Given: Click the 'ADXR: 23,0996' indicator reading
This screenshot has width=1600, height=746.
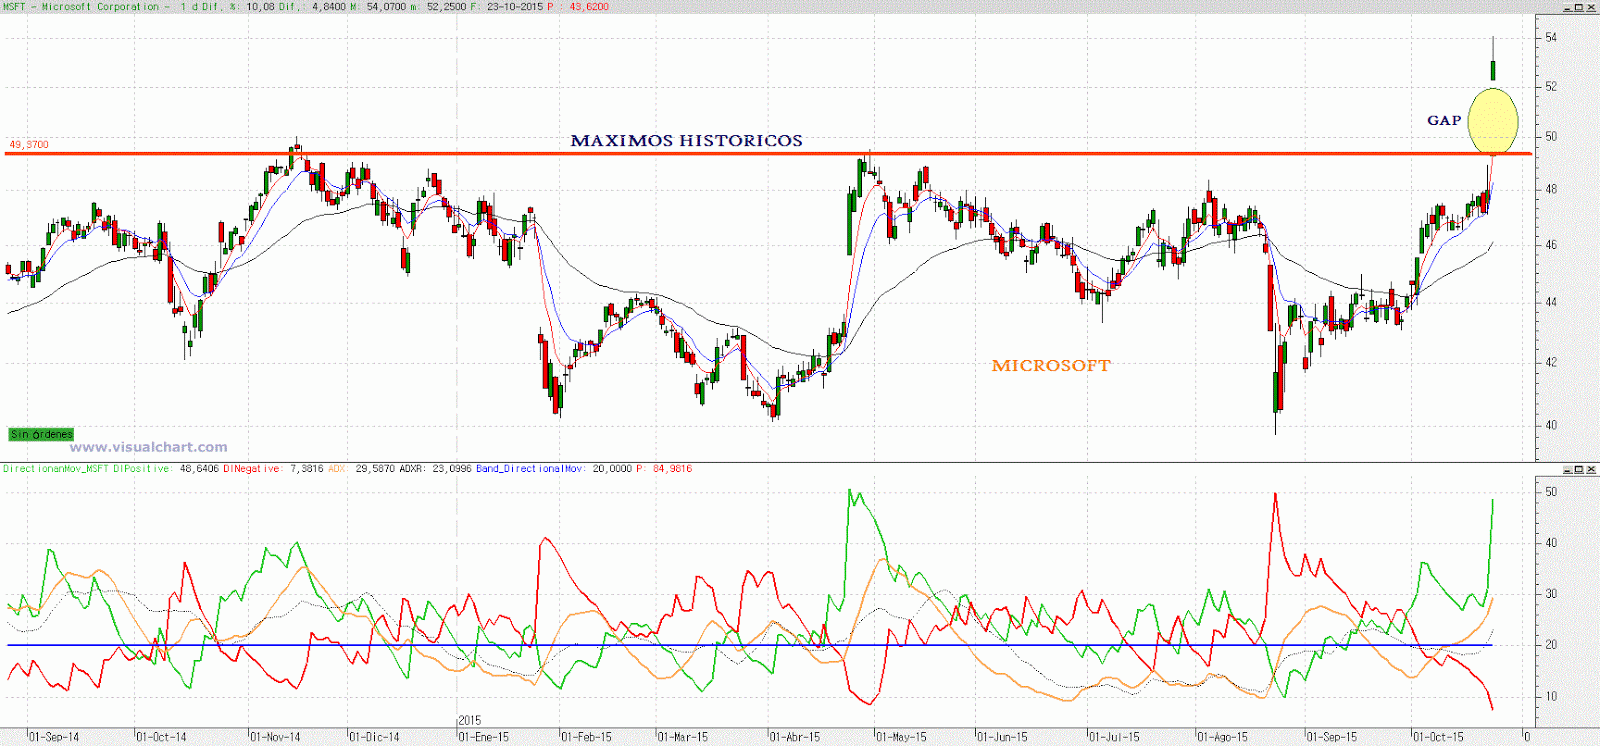Looking at the screenshot, I should pos(436,469).
